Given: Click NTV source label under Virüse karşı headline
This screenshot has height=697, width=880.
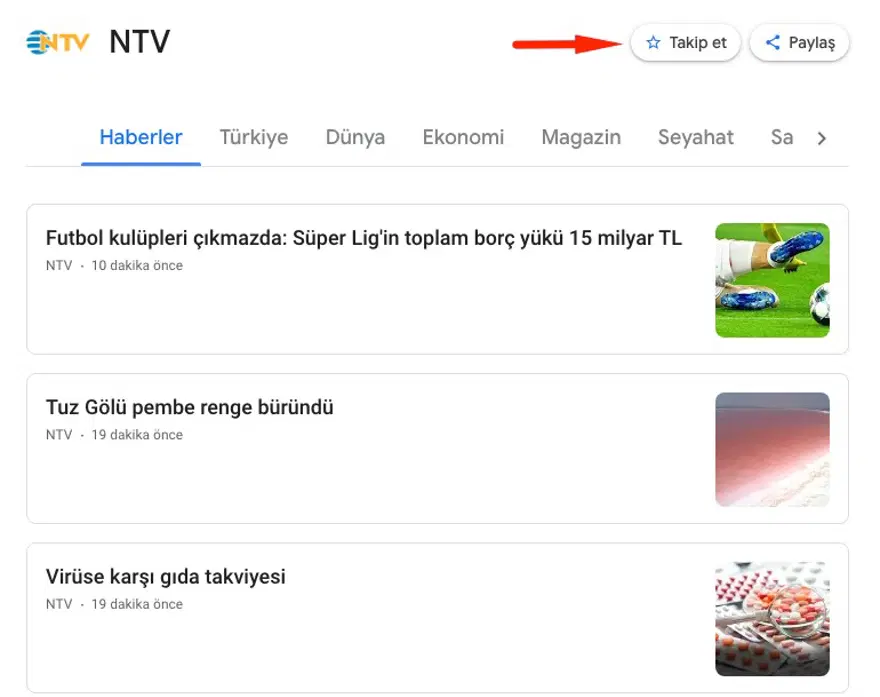Looking at the screenshot, I should 59,604.
